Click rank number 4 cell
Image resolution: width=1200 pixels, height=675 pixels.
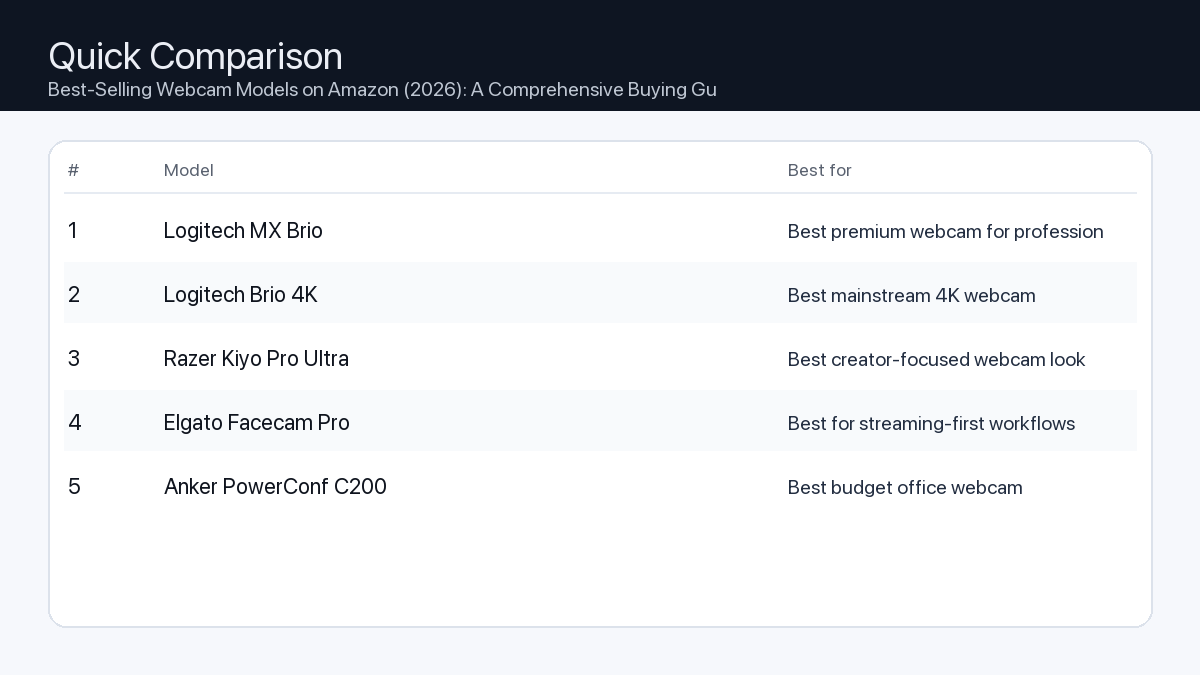point(74,423)
